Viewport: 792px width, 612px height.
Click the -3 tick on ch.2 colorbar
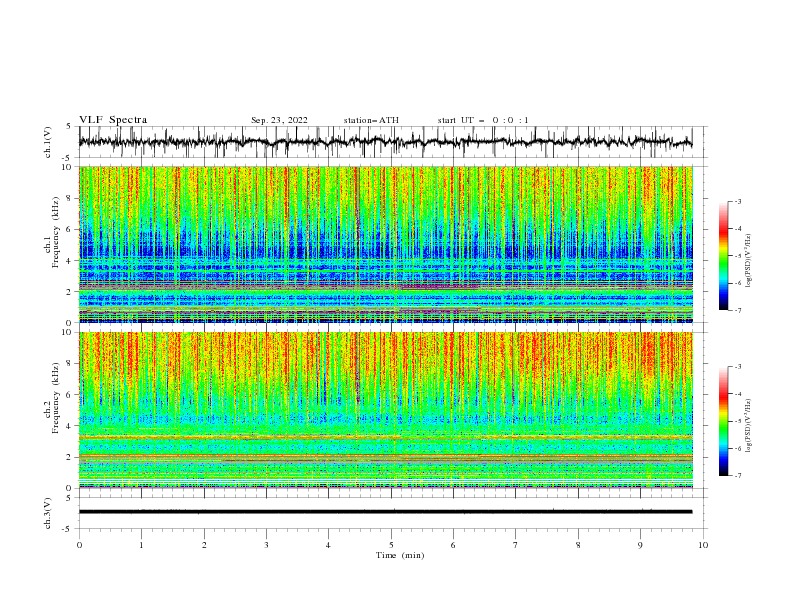[738, 367]
